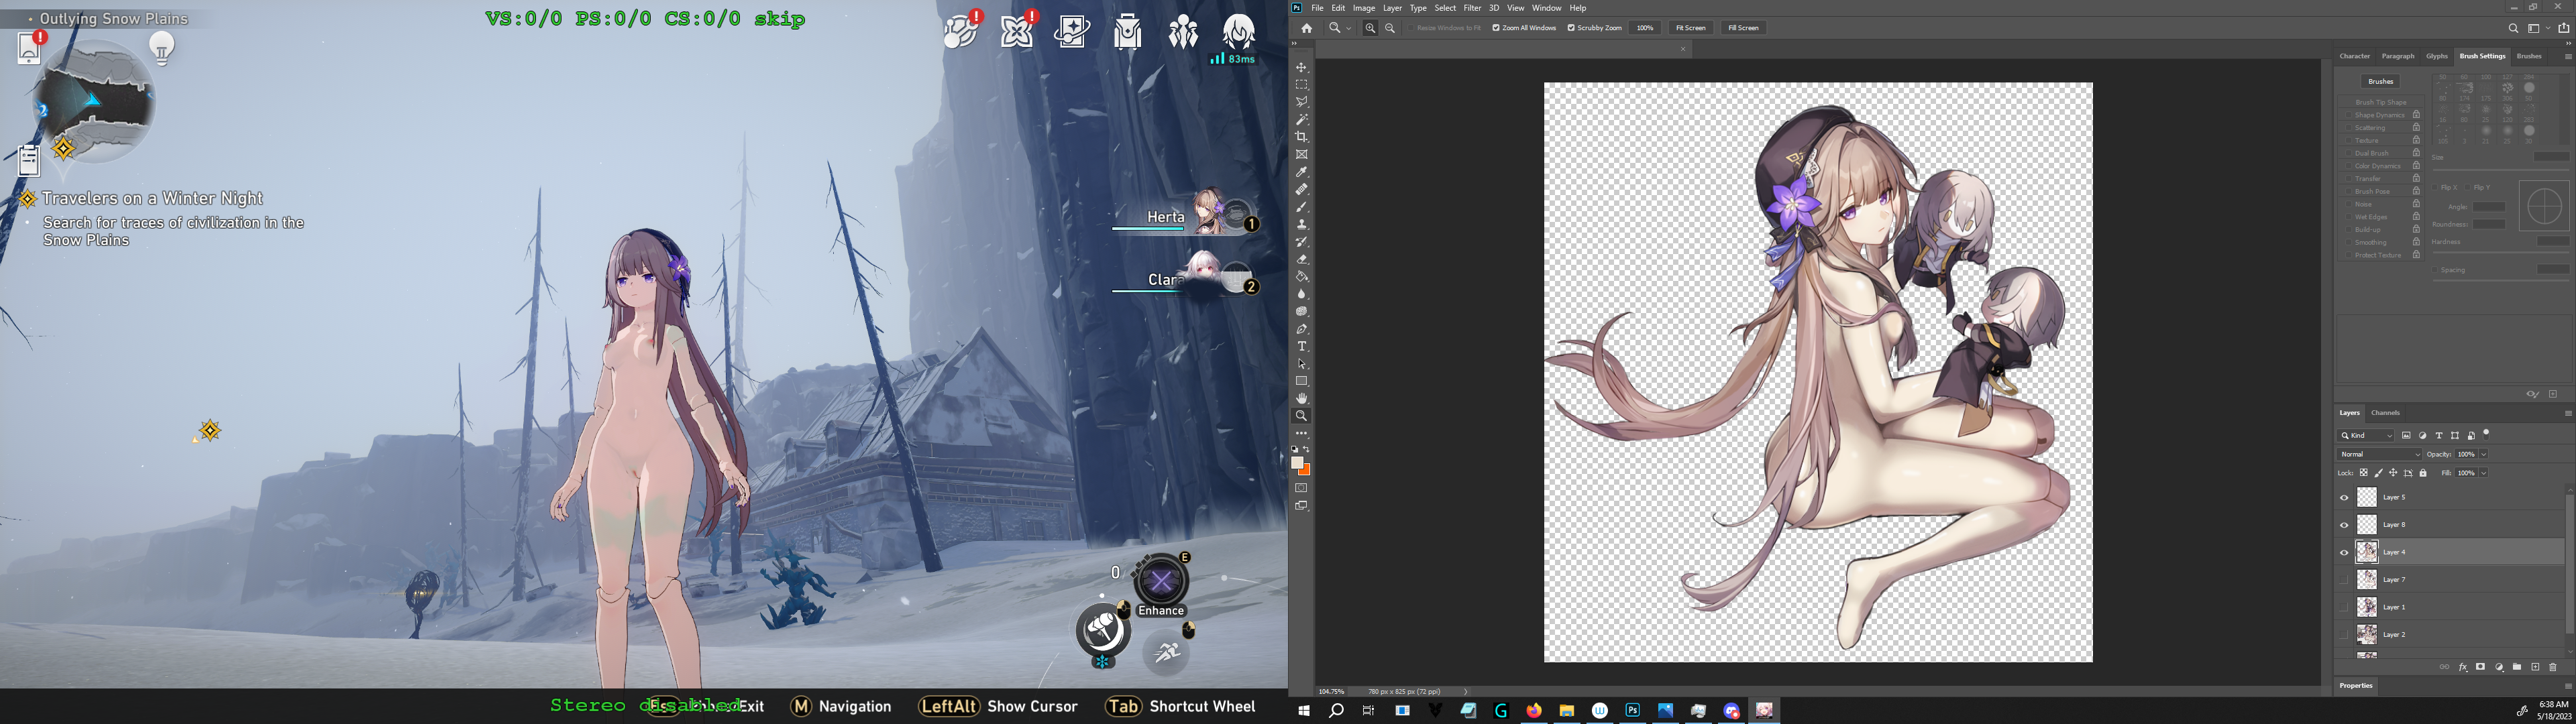Switch to the Channels tab
The width and height of the screenshot is (2576, 724).
2385,413
